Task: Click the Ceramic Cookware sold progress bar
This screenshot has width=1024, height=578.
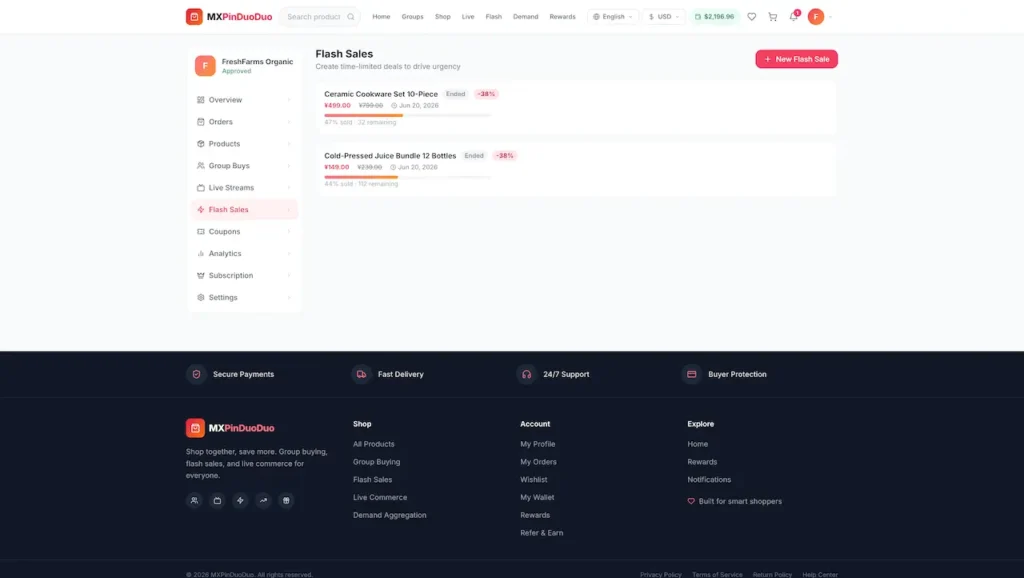Action: (x=407, y=115)
